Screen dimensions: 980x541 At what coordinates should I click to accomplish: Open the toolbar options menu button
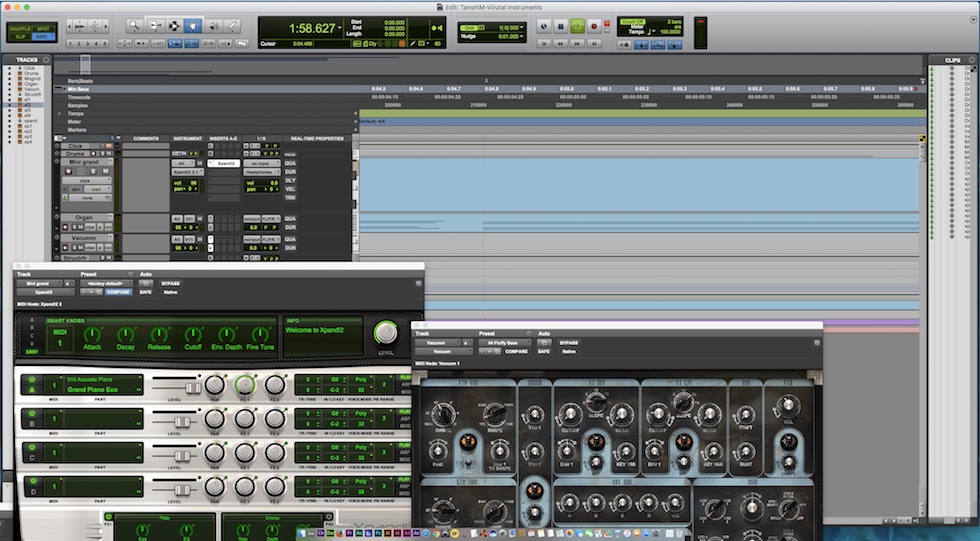click(972, 20)
